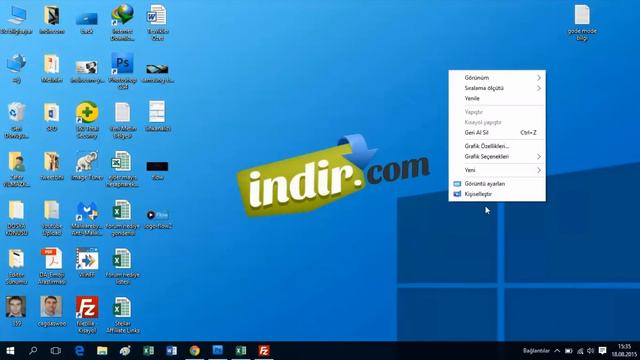Open the network tray icon
The image size is (640, 360).
580,351
